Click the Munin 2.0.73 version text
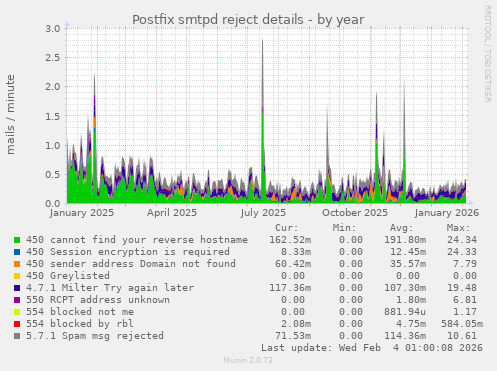497x371 pixels. [x=248, y=360]
